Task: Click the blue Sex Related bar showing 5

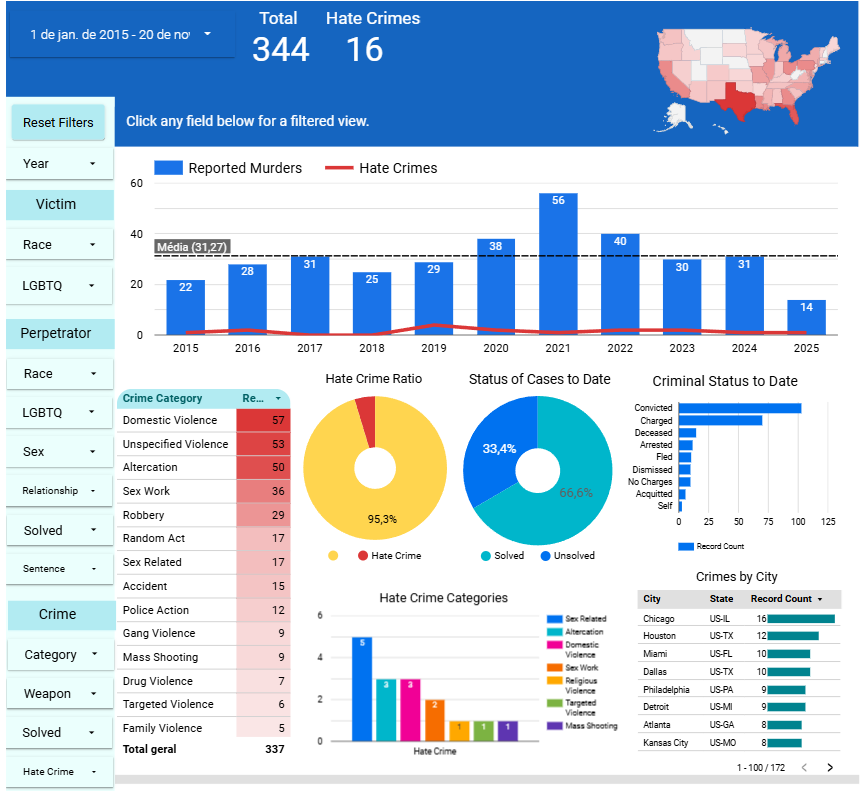Action: tap(362, 689)
